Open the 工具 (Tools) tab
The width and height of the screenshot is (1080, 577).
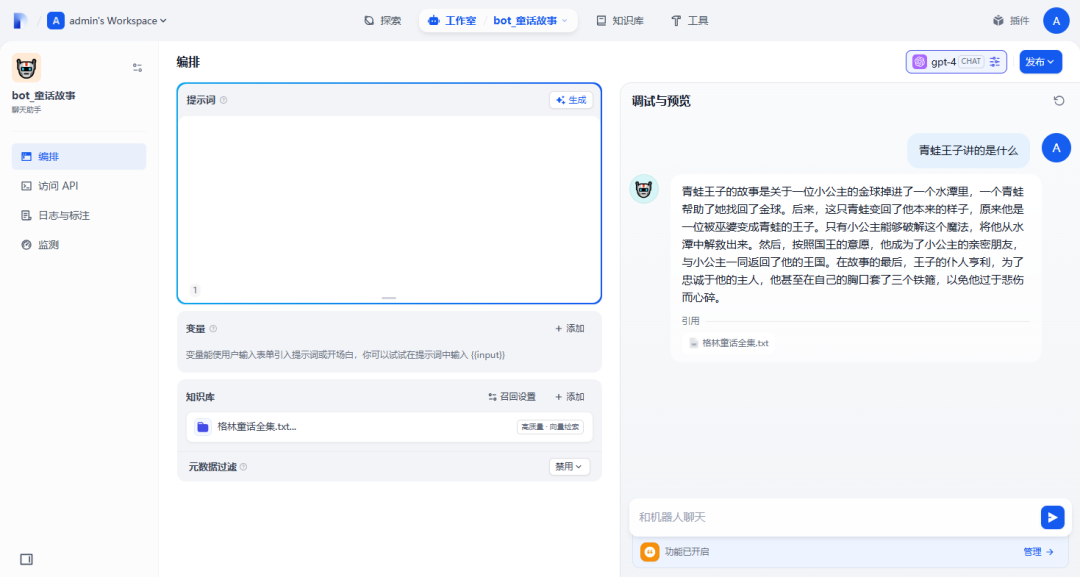click(689, 21)
